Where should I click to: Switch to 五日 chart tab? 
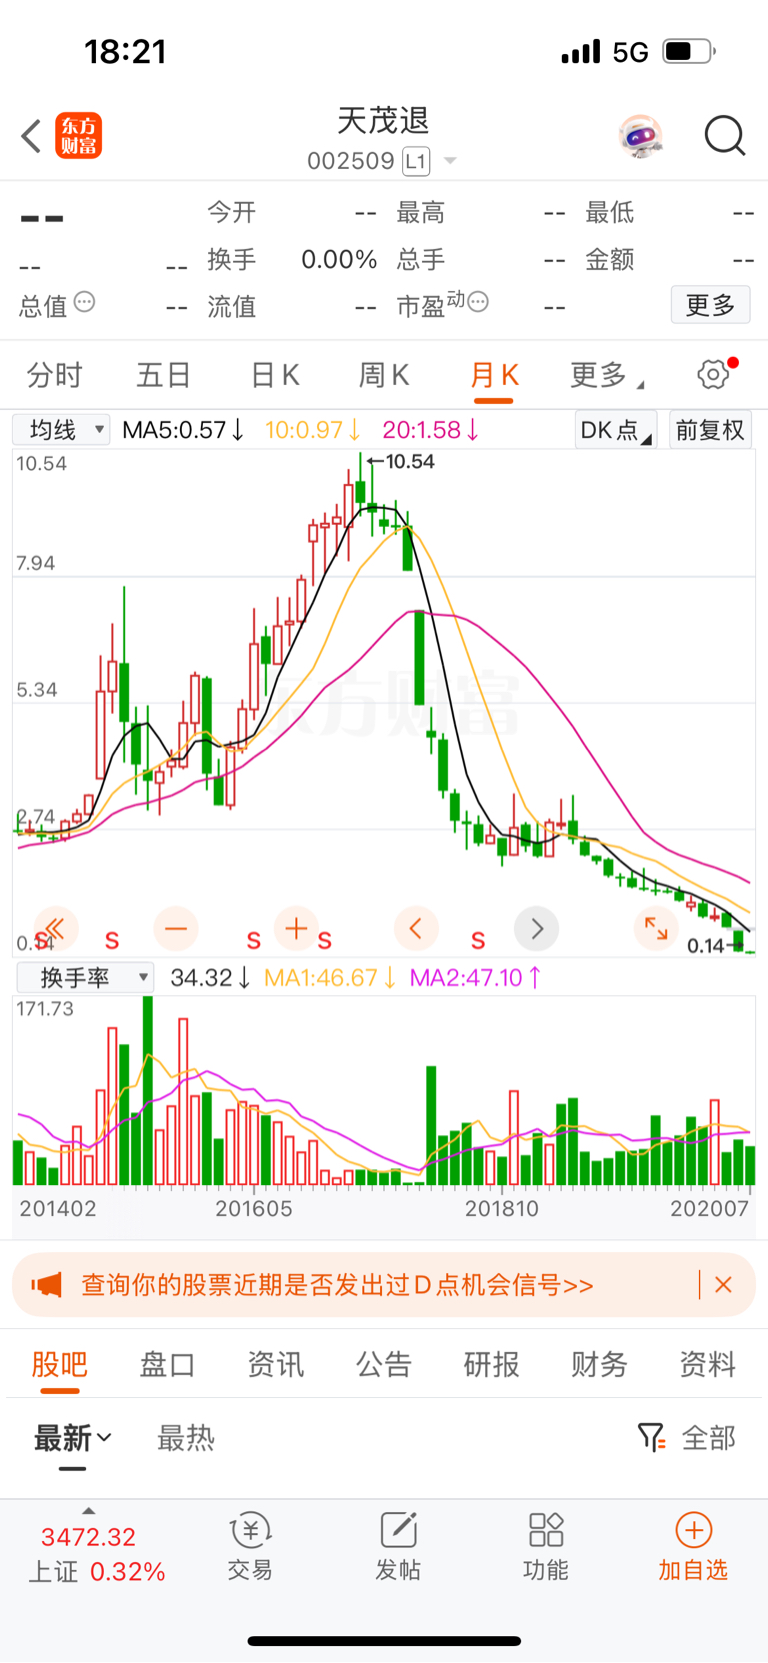164,375
